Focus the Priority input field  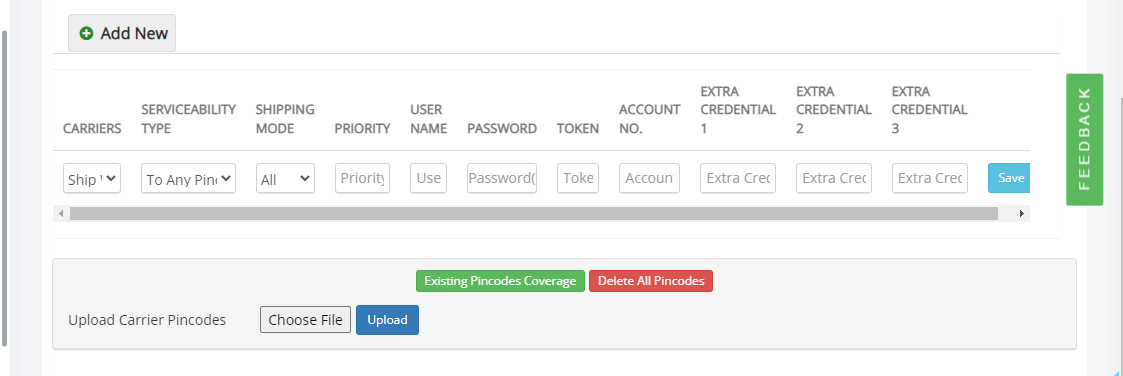click(x=362, y=178)
